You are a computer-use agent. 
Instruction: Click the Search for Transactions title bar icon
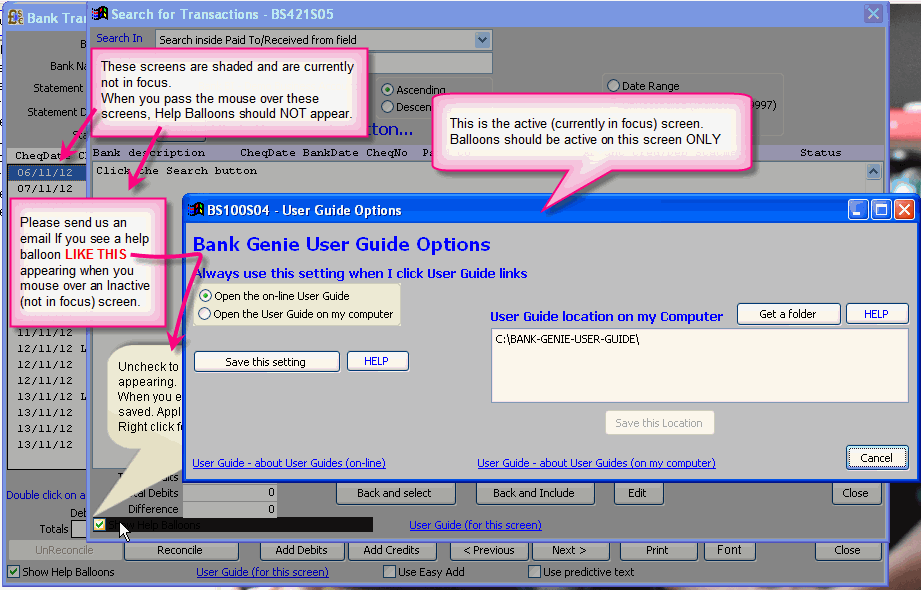pyautogui.click(x=100, y=14)
